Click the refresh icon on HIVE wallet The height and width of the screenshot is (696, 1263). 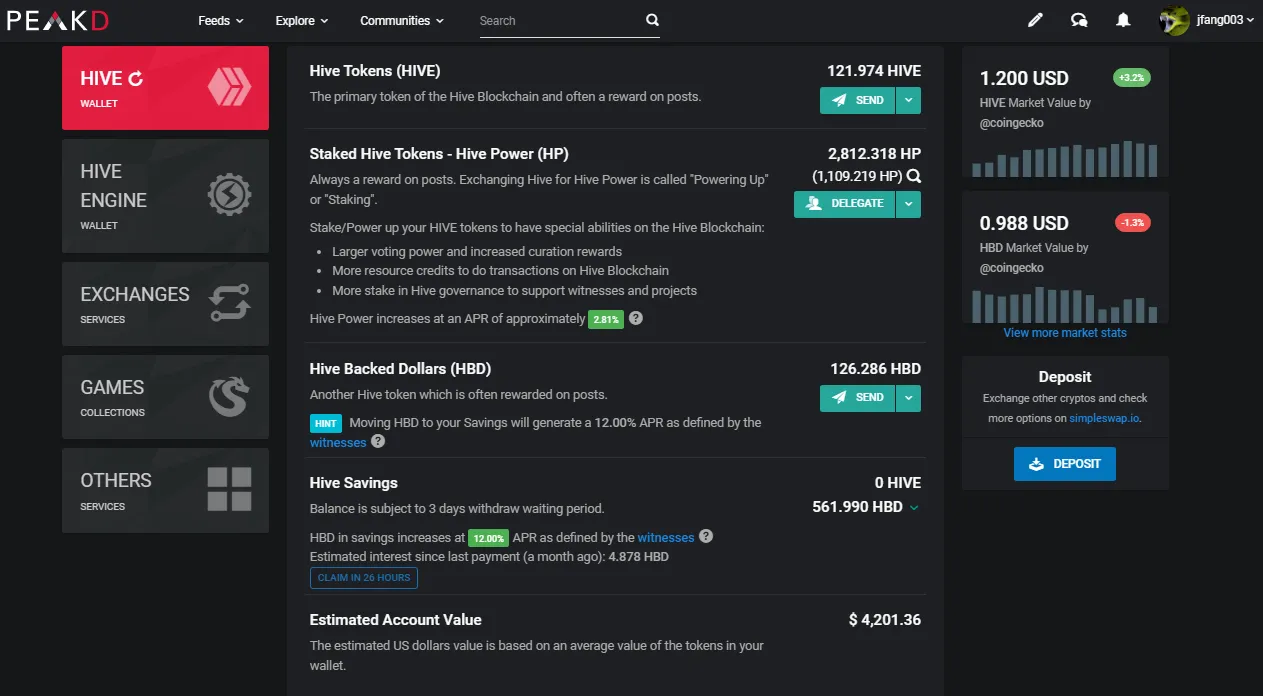pos(136,79)
